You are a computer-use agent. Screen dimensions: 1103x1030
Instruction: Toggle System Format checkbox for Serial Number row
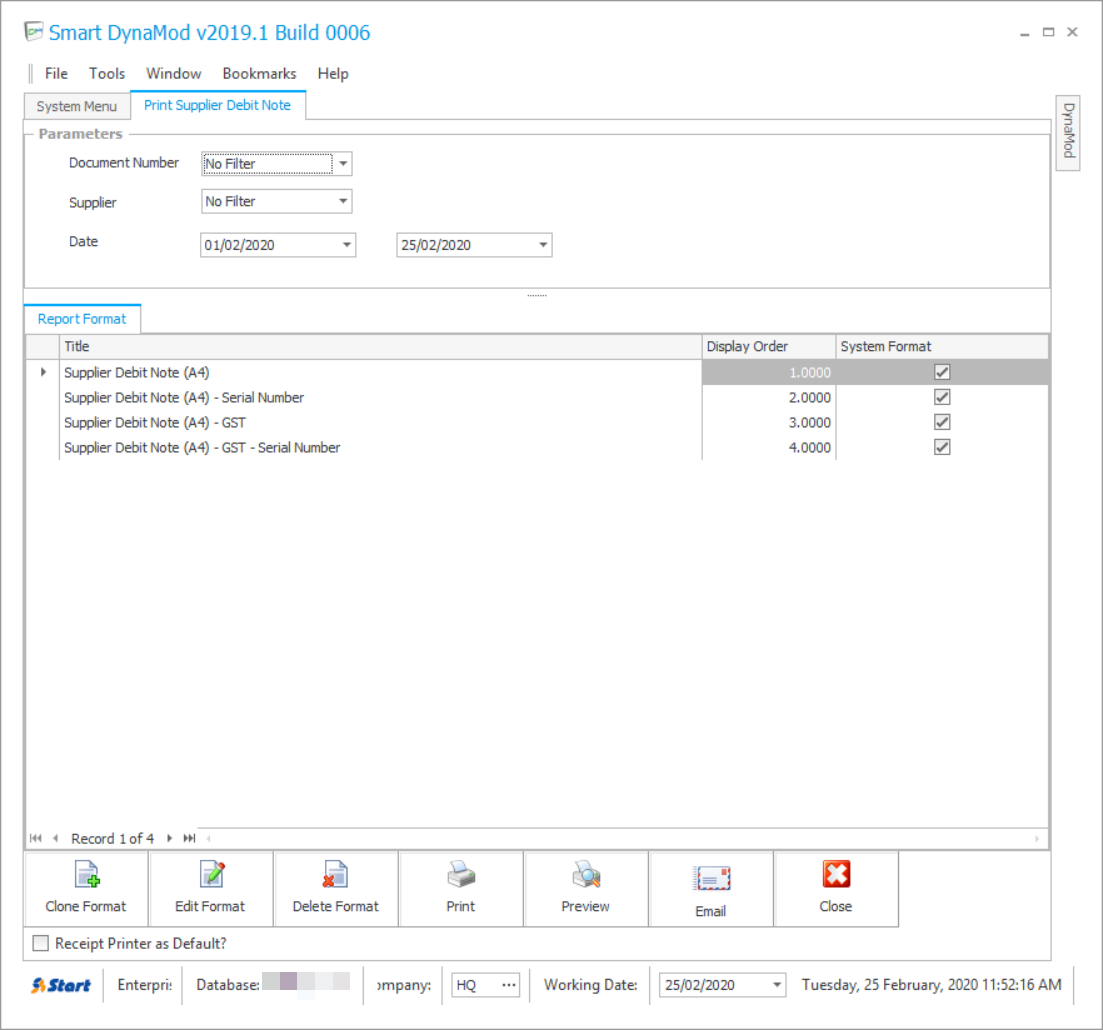942,398
